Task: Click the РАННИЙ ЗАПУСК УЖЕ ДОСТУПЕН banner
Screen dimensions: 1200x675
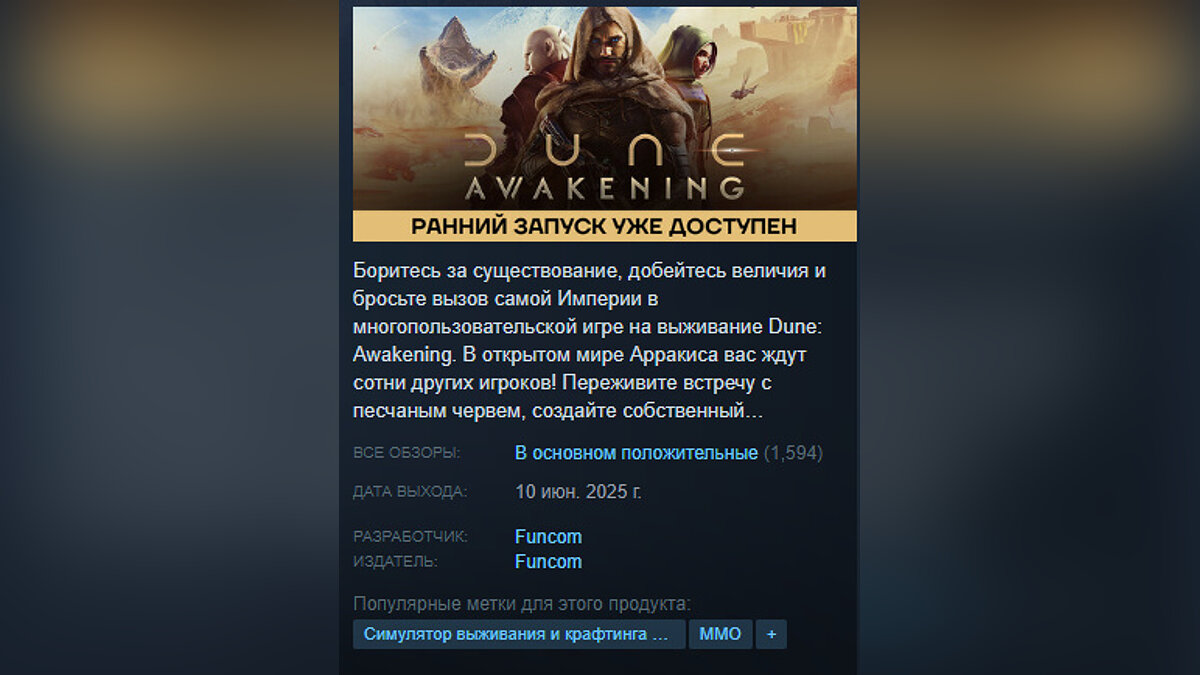Action: tap(605, 226)
